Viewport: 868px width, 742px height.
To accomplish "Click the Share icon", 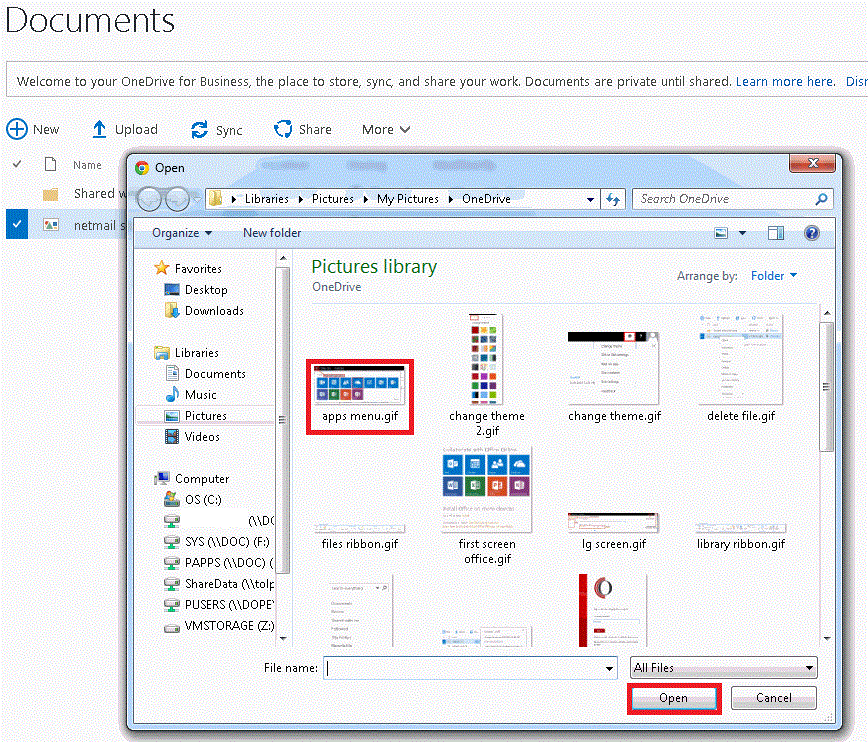I will pyautogui.click(x=283, y=129).
